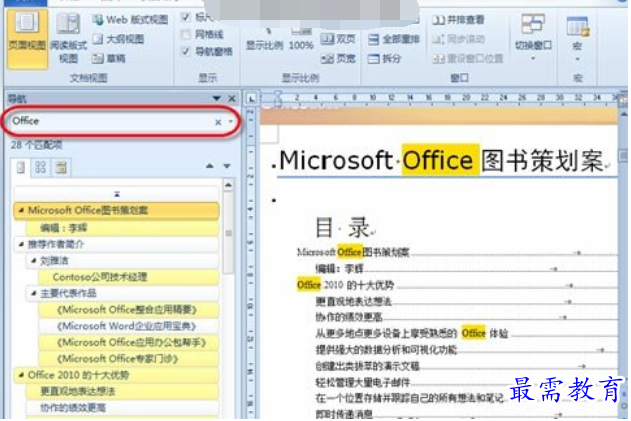Open Full Screen Reading view (阅读版式视图)
The height and width of the screenshot is (421, 631).
68,38
